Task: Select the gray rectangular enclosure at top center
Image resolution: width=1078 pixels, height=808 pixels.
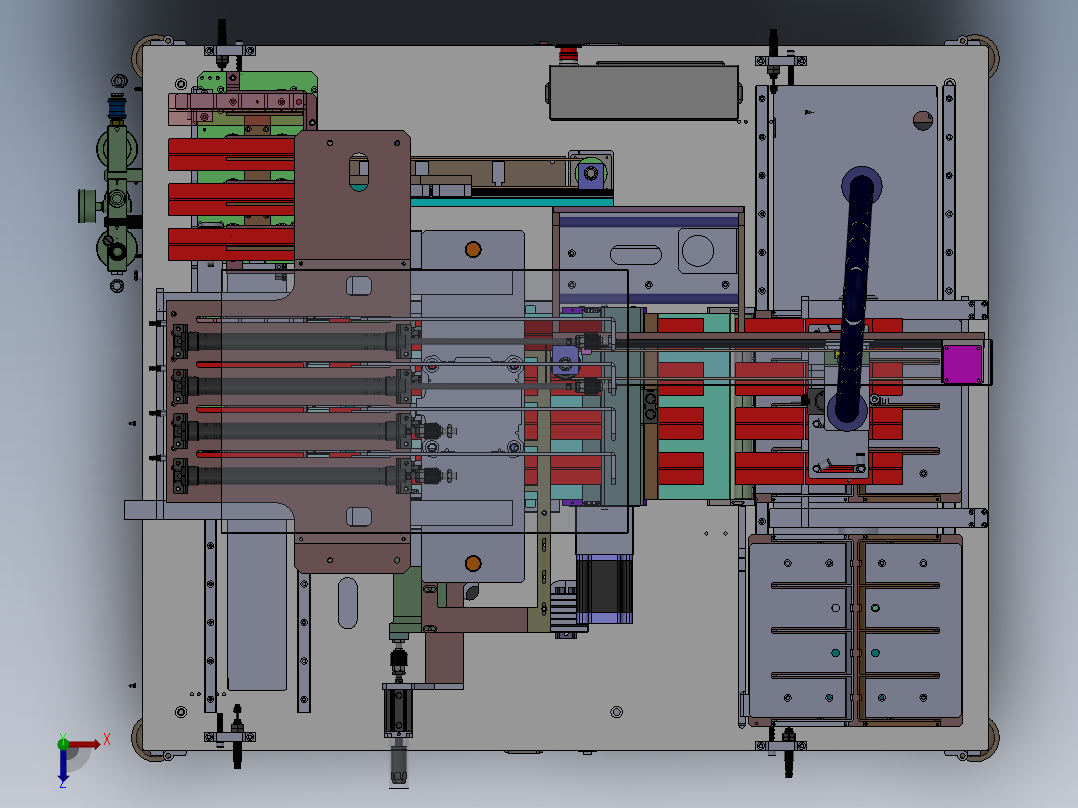Action: 644,92
